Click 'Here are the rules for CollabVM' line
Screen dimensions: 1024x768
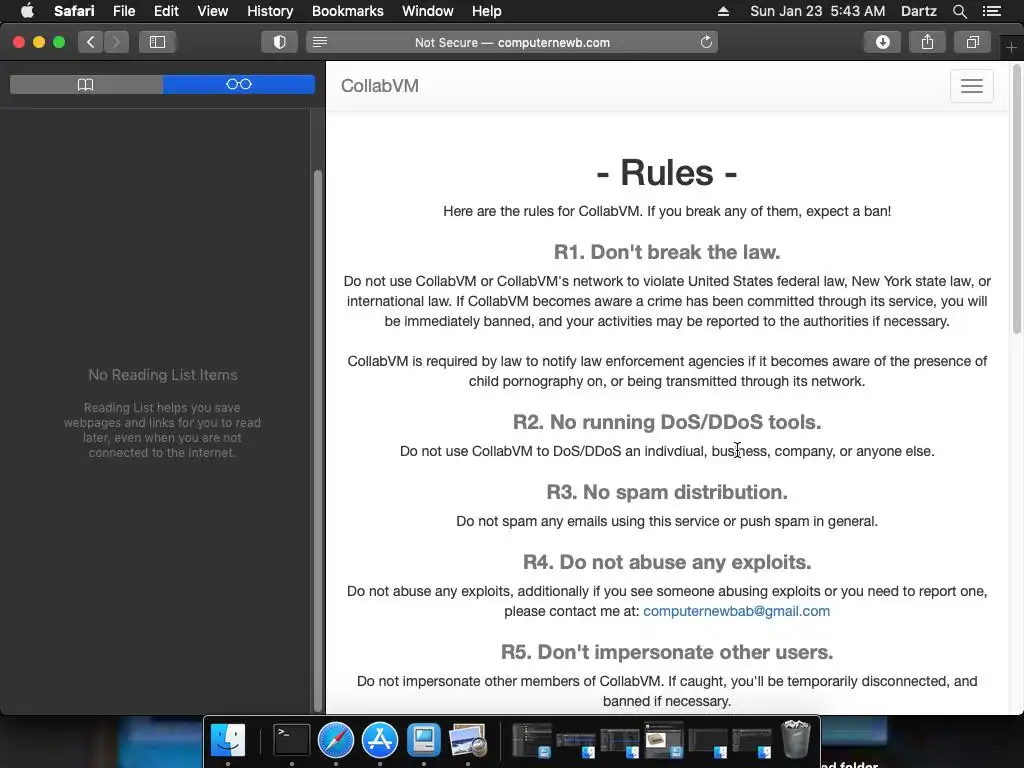pos(667,211)
